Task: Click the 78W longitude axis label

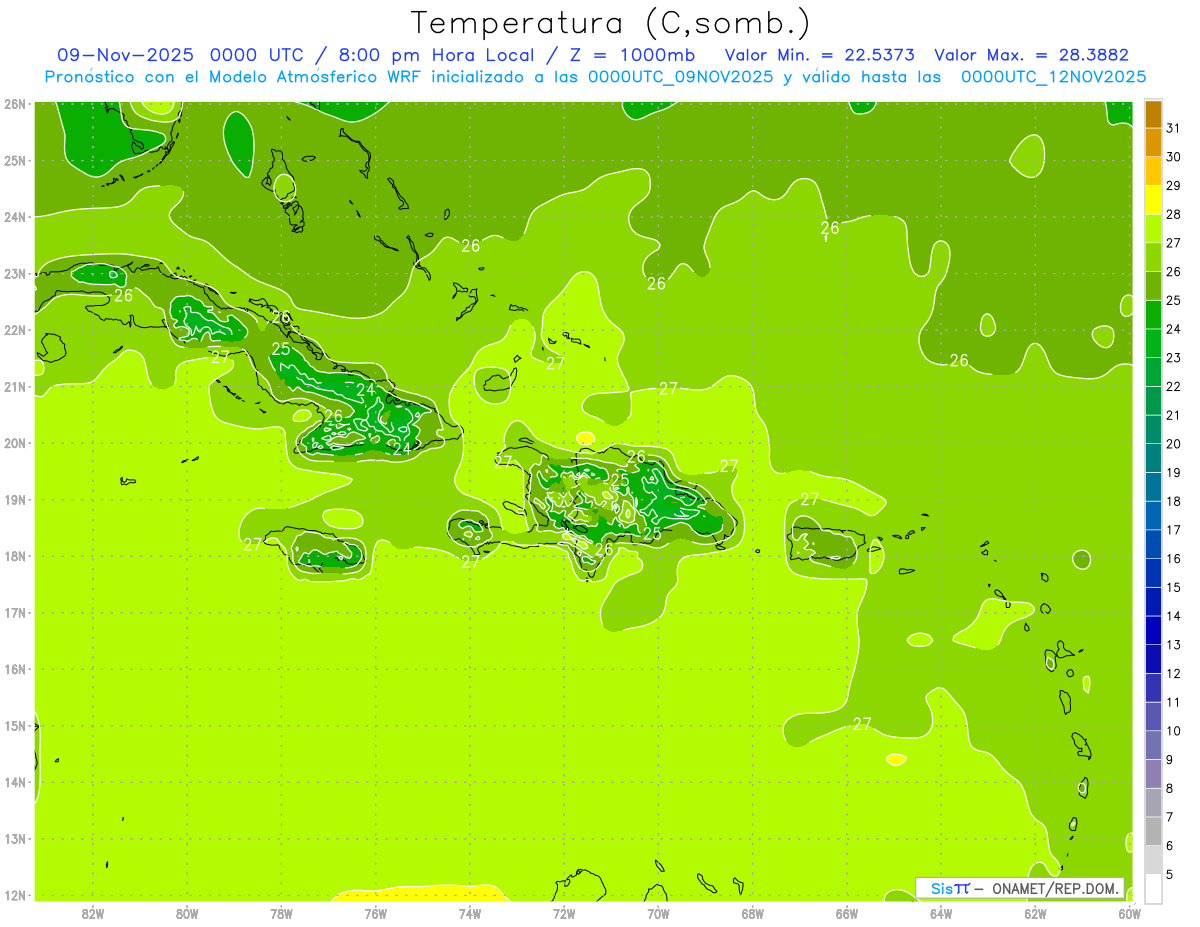Action: click(281, 913)
